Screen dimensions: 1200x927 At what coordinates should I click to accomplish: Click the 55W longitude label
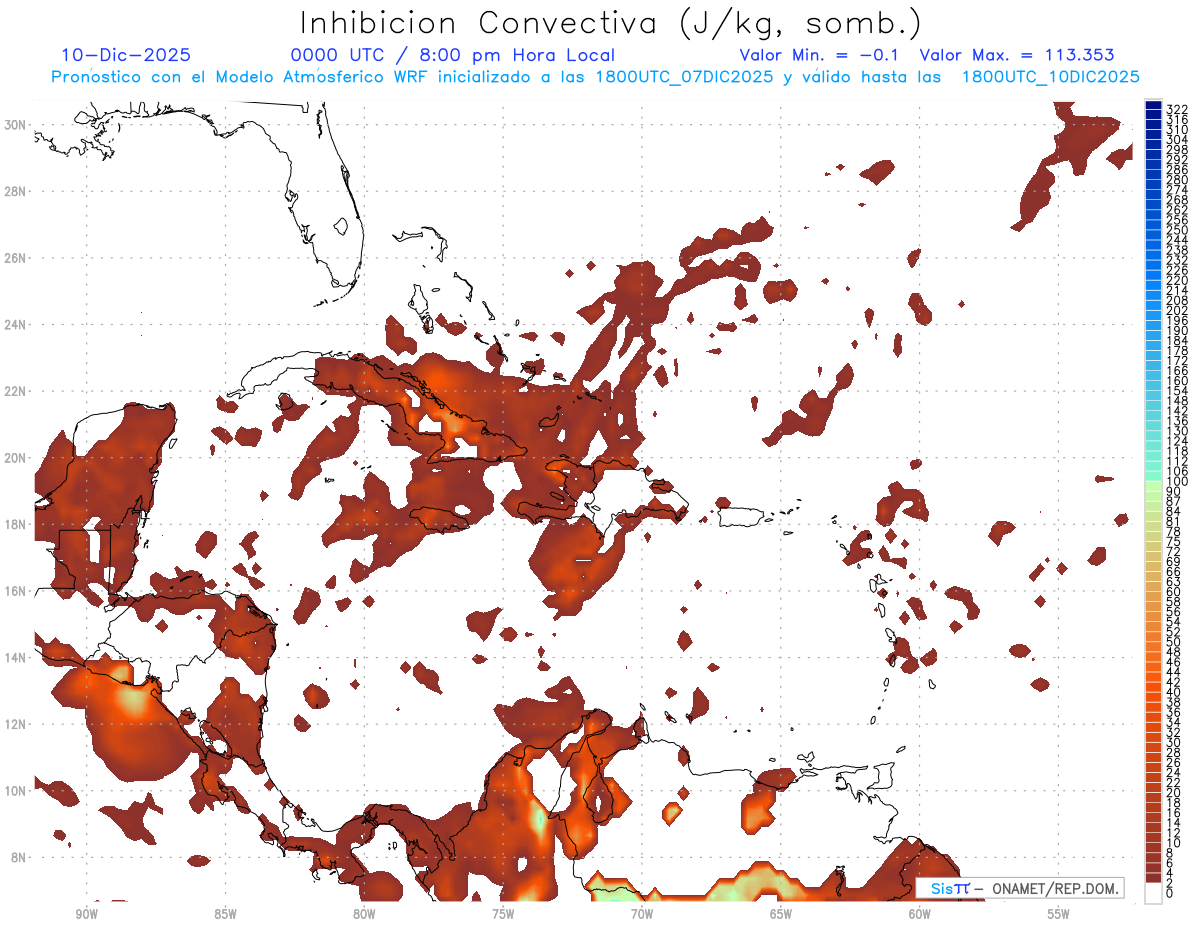coord(1059,914)
